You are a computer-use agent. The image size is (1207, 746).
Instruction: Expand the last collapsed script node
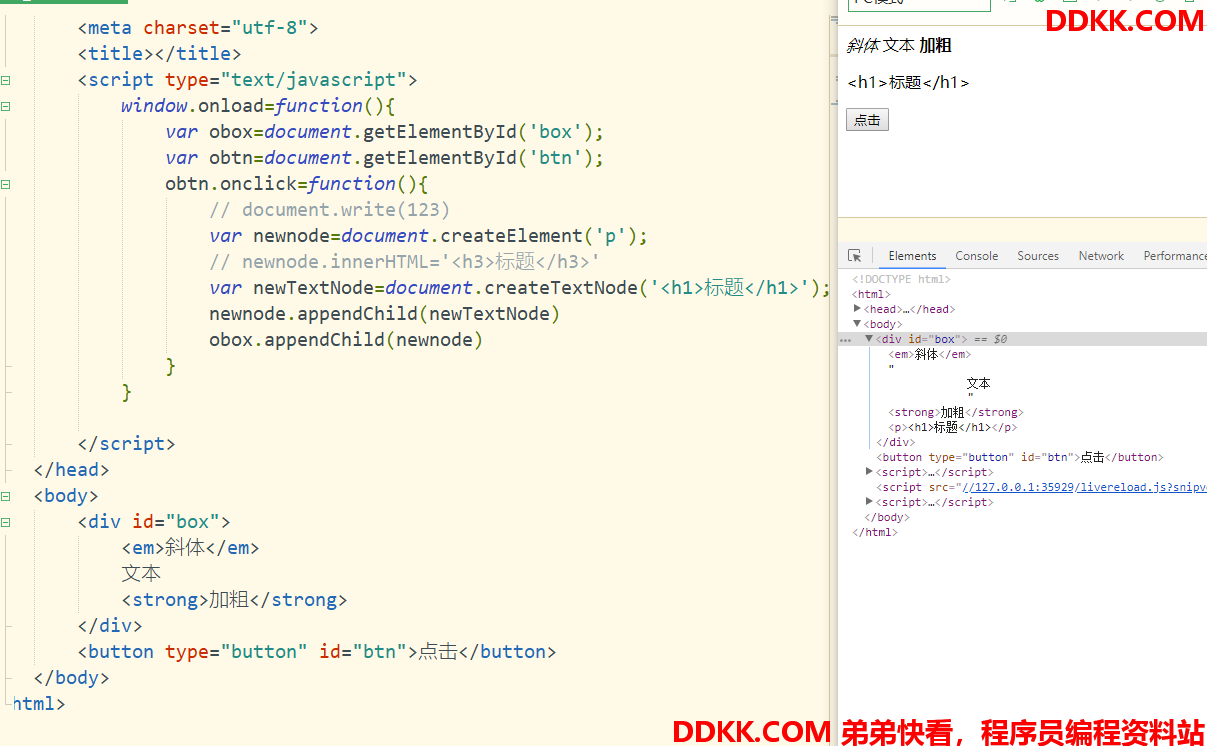[x=870, y=502]
